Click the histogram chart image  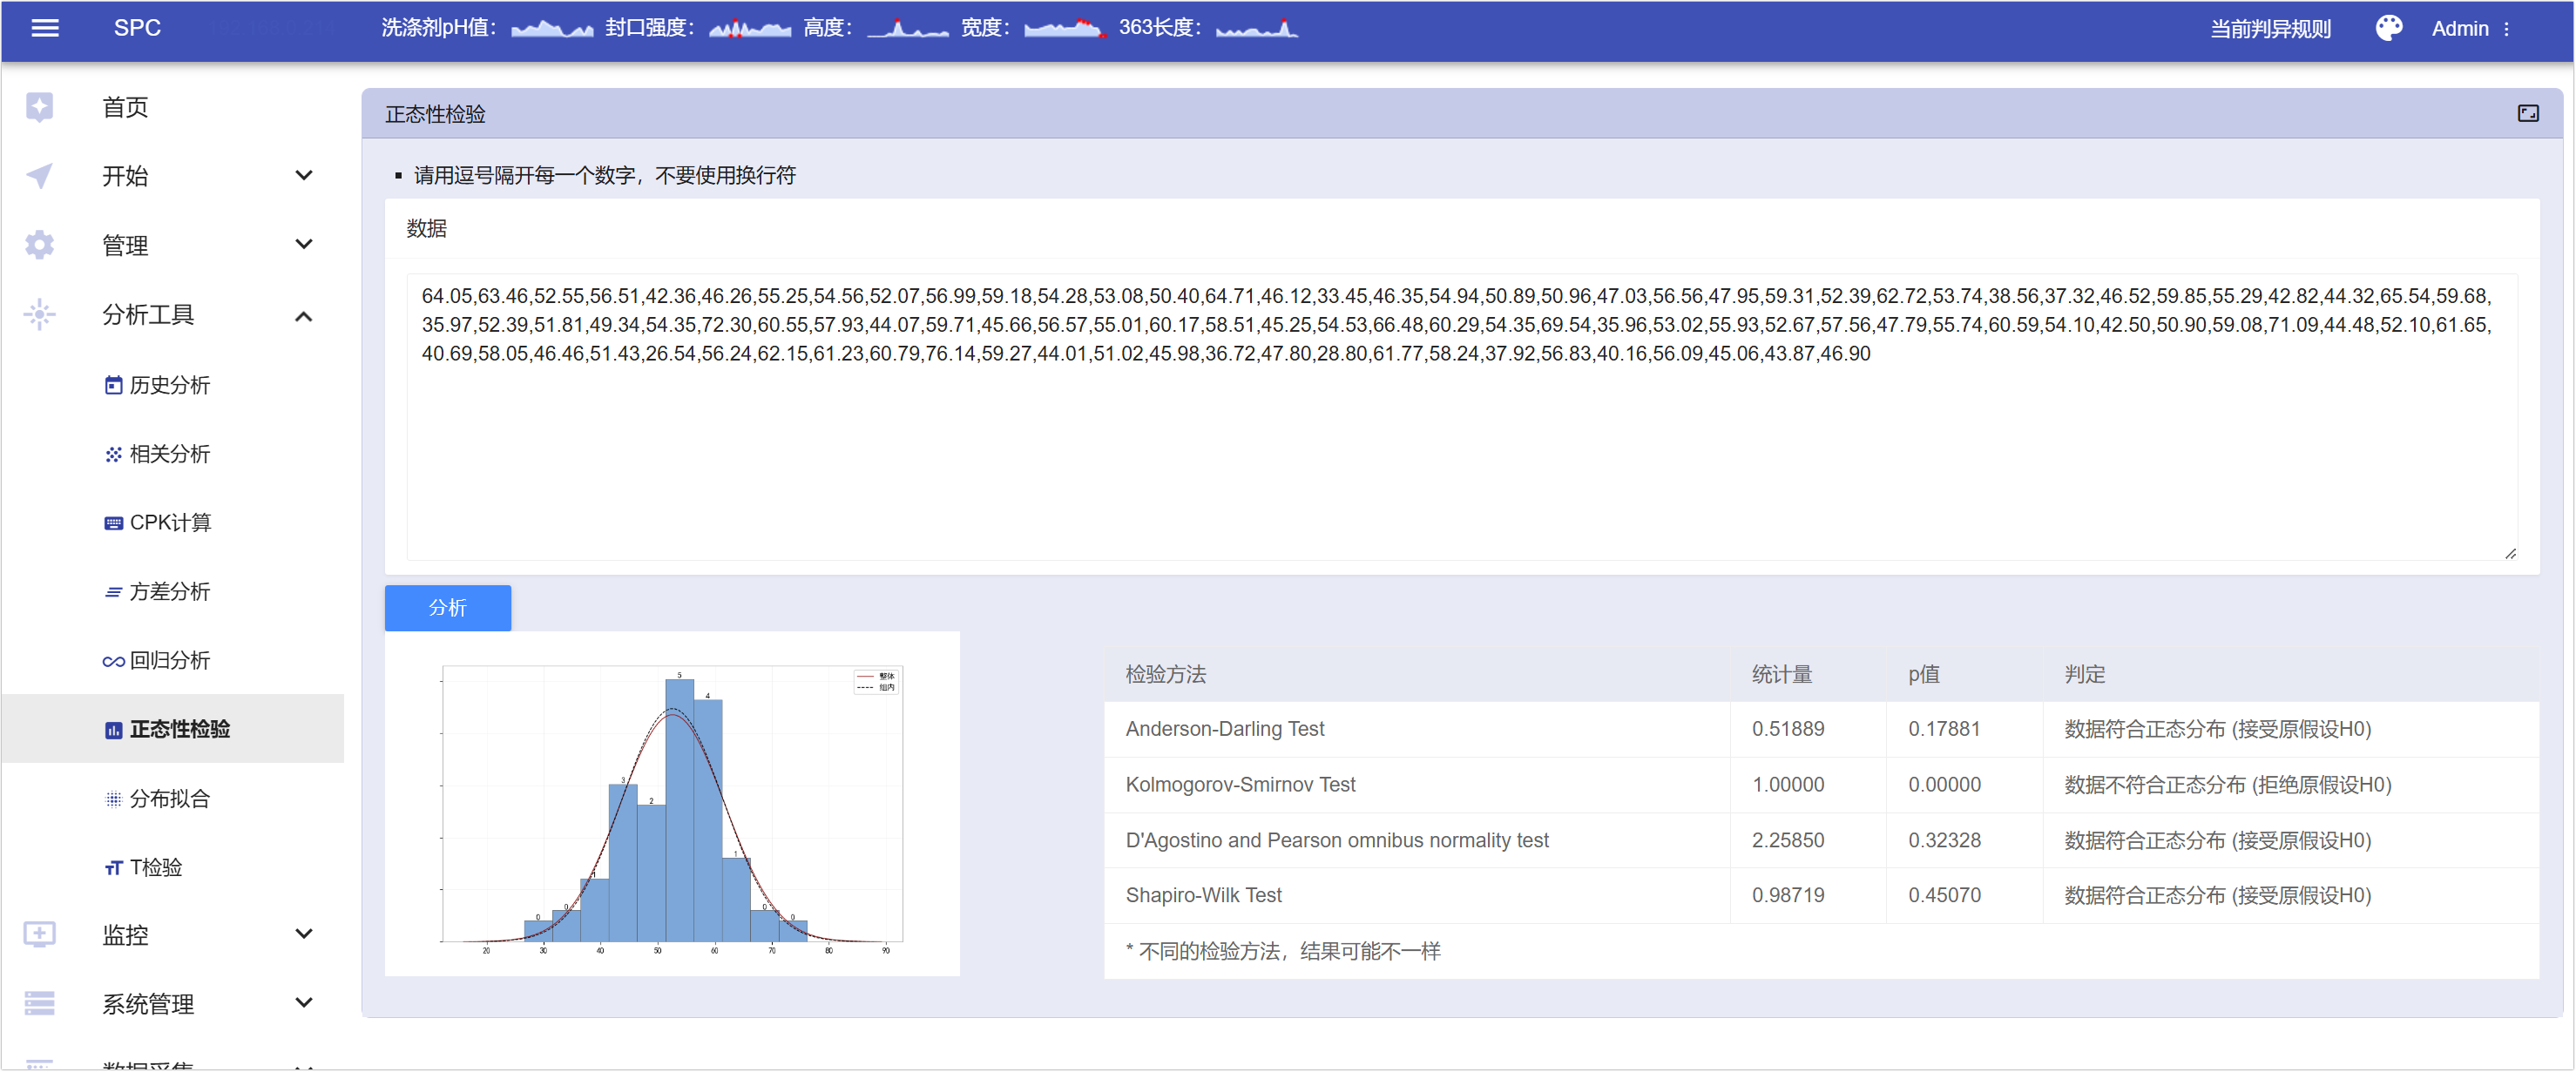[672, 804]
